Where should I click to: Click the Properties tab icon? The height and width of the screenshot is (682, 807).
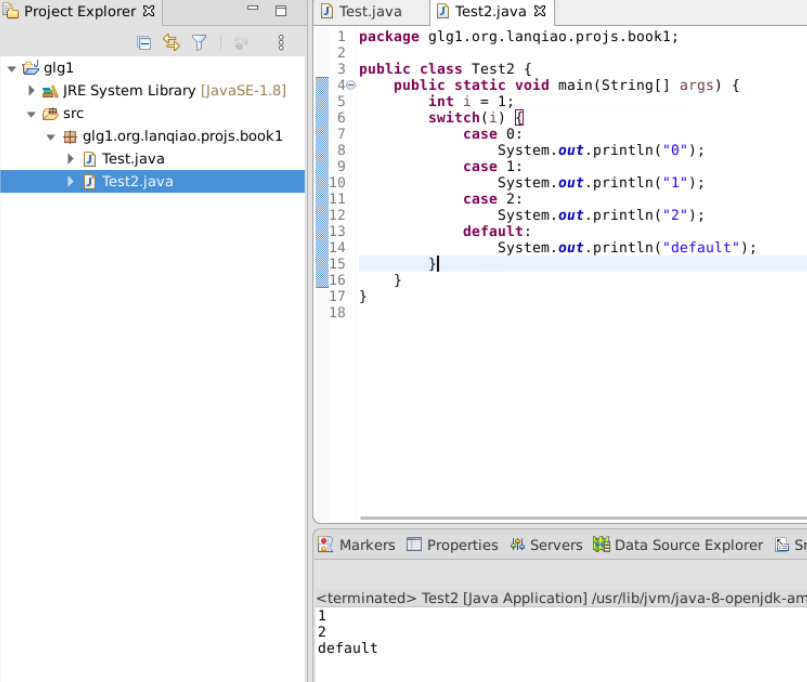click(414, 544)
